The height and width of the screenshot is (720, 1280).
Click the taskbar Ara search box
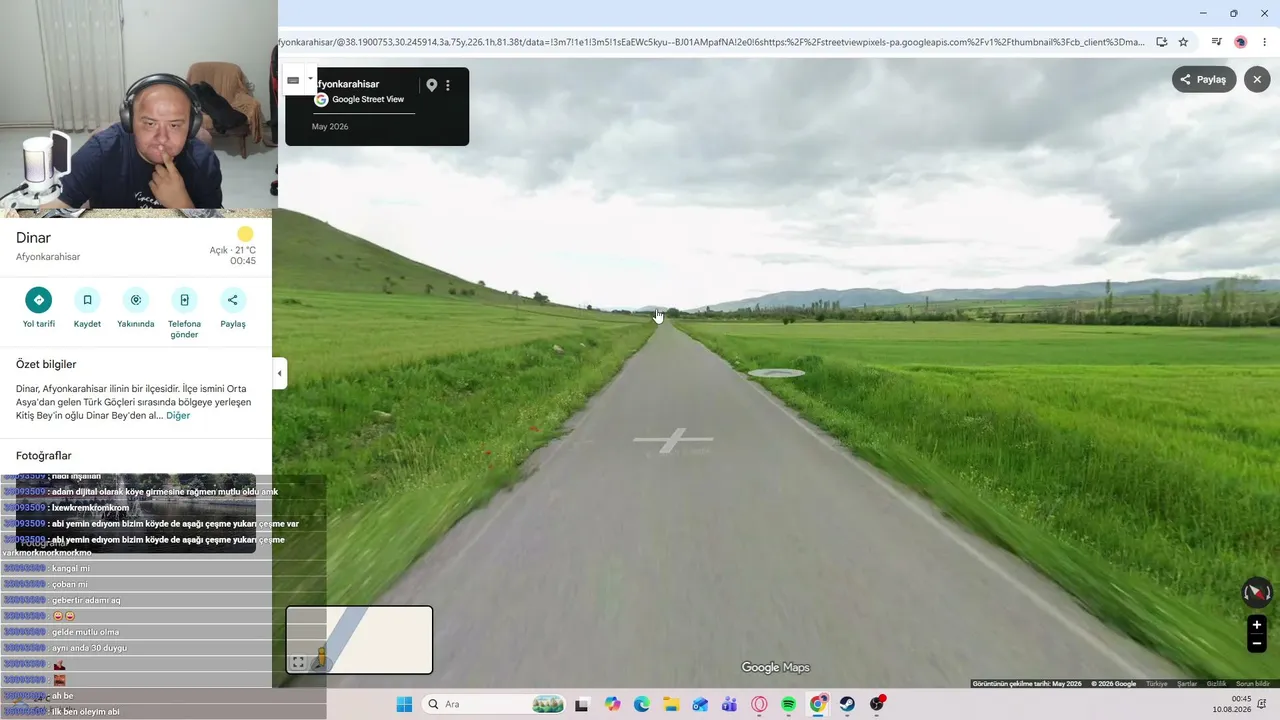tap(496, 704)
